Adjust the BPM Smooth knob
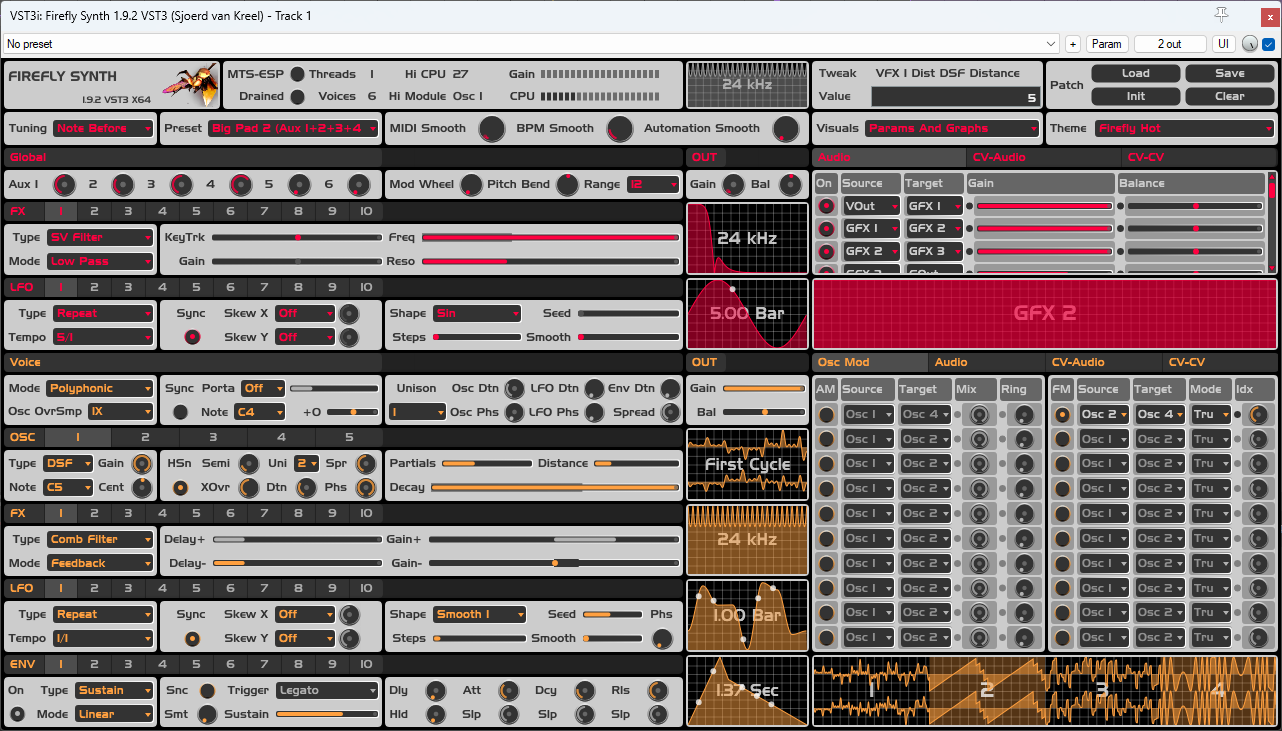The width and height of the screenshot is (1282, 731). (x=620, y=128)
